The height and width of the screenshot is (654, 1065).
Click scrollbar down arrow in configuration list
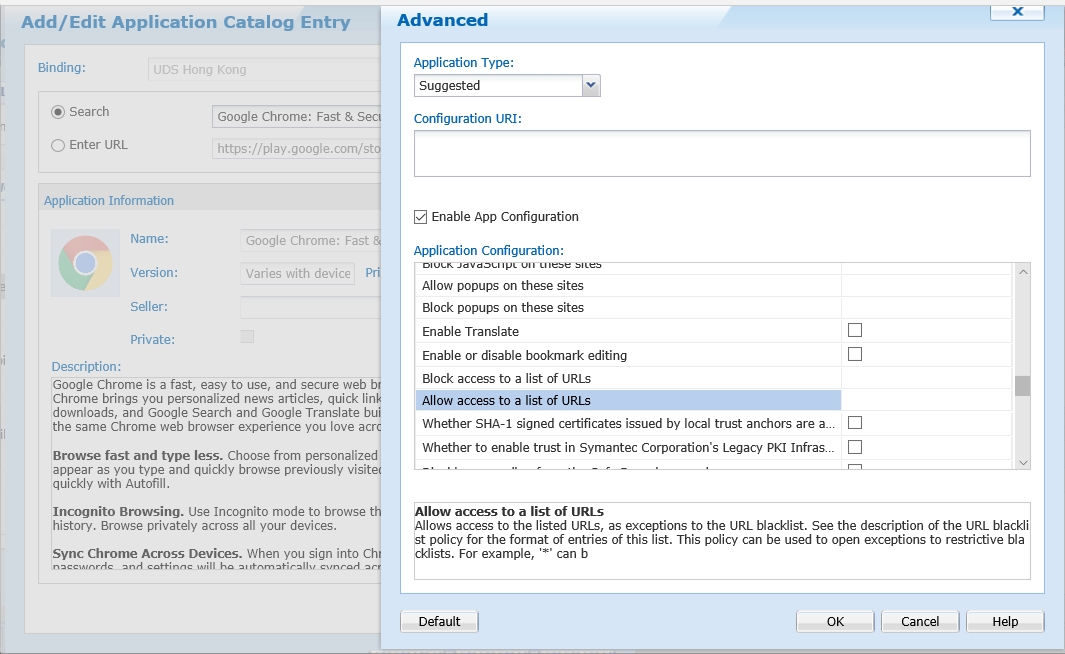[x=1022, y=461]
